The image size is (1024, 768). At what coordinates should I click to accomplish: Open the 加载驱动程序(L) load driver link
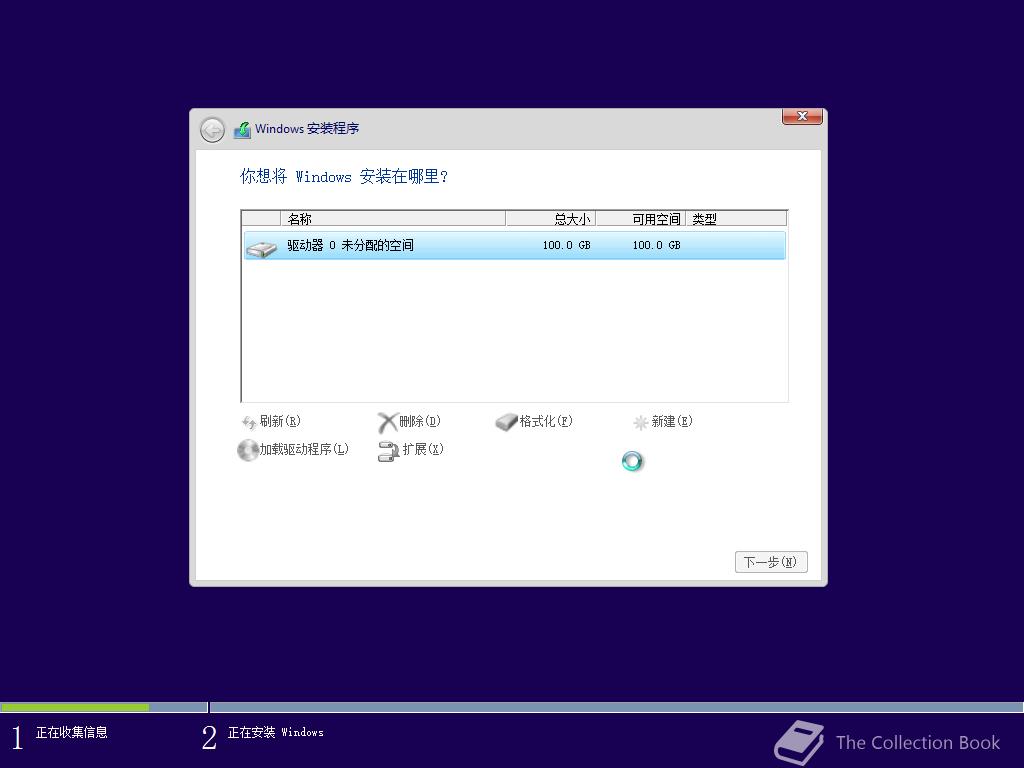point(304,449)
